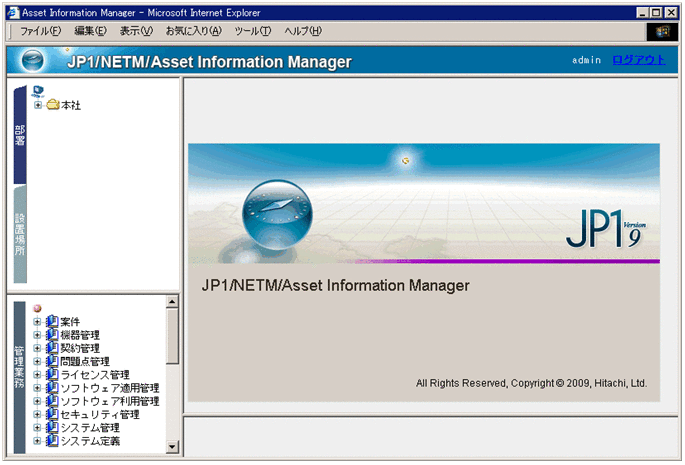Minimize the Internet Explorer window
The width and height of the screenshot is (685, 465).
[x=642, y=13]
